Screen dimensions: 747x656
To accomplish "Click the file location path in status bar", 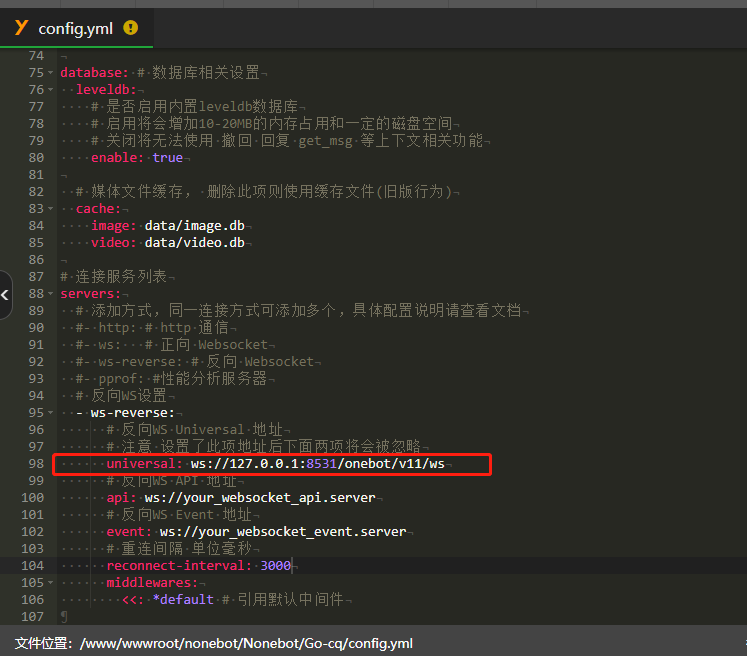I will click(246, 644).
